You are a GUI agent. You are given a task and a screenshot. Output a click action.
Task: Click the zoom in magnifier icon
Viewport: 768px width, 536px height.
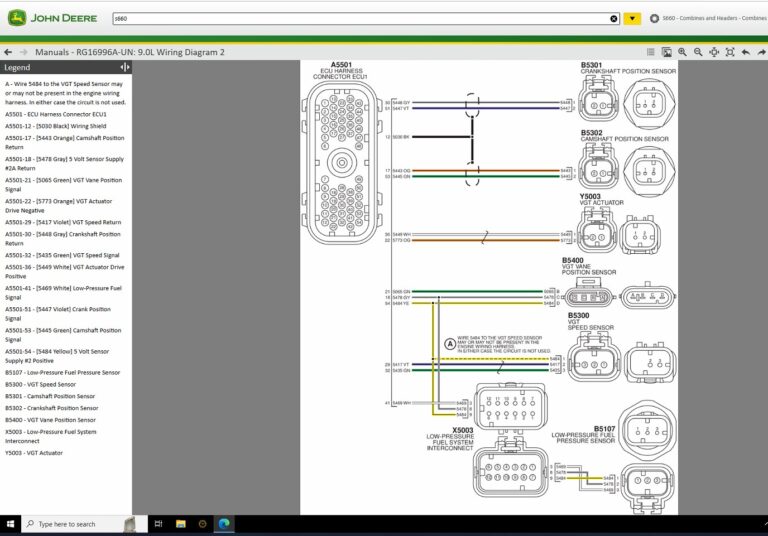click(682, 52)
